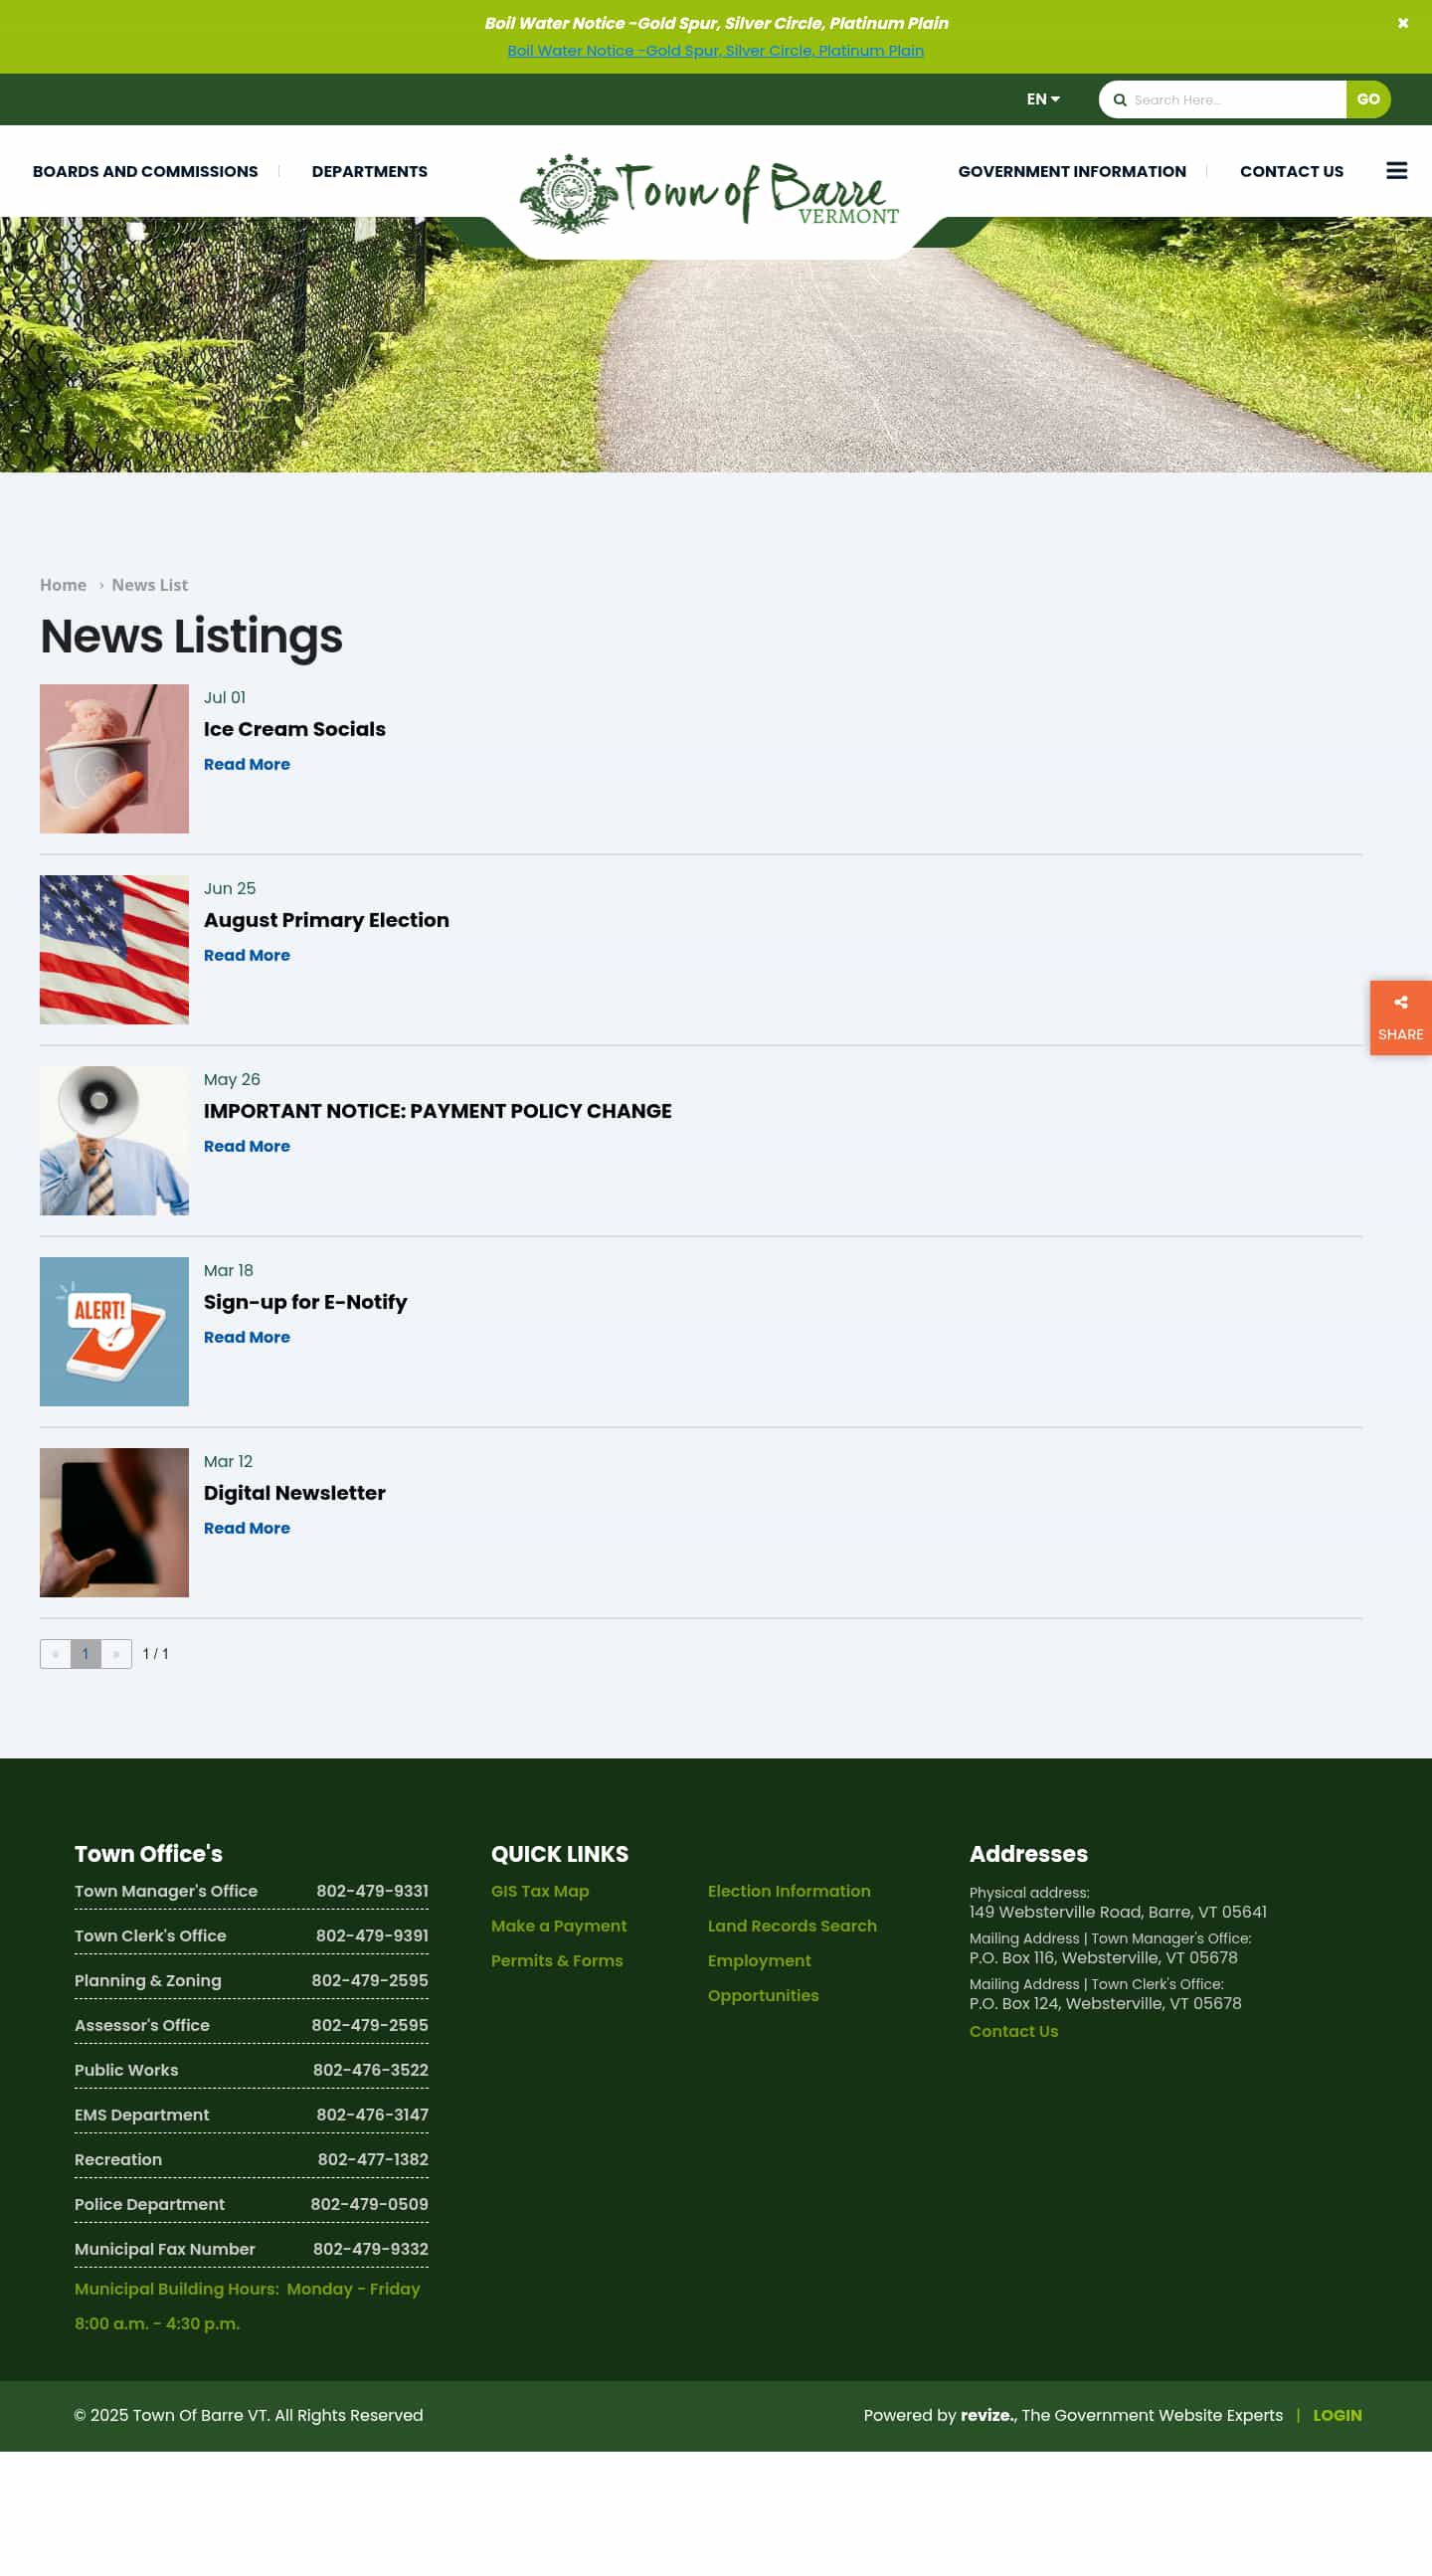
Task: Open the Alert E-Notify thumbnail
Action: point(114,1331)
